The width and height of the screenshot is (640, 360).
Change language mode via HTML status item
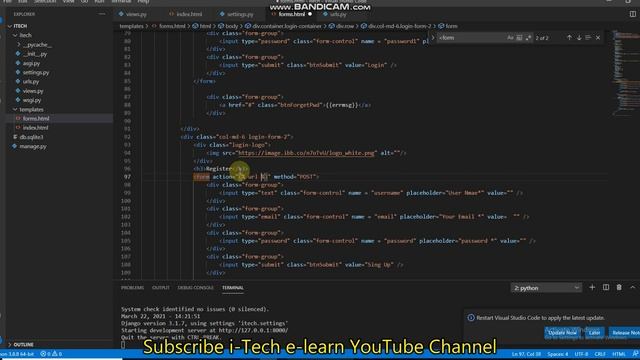click(x=619, y=354)
